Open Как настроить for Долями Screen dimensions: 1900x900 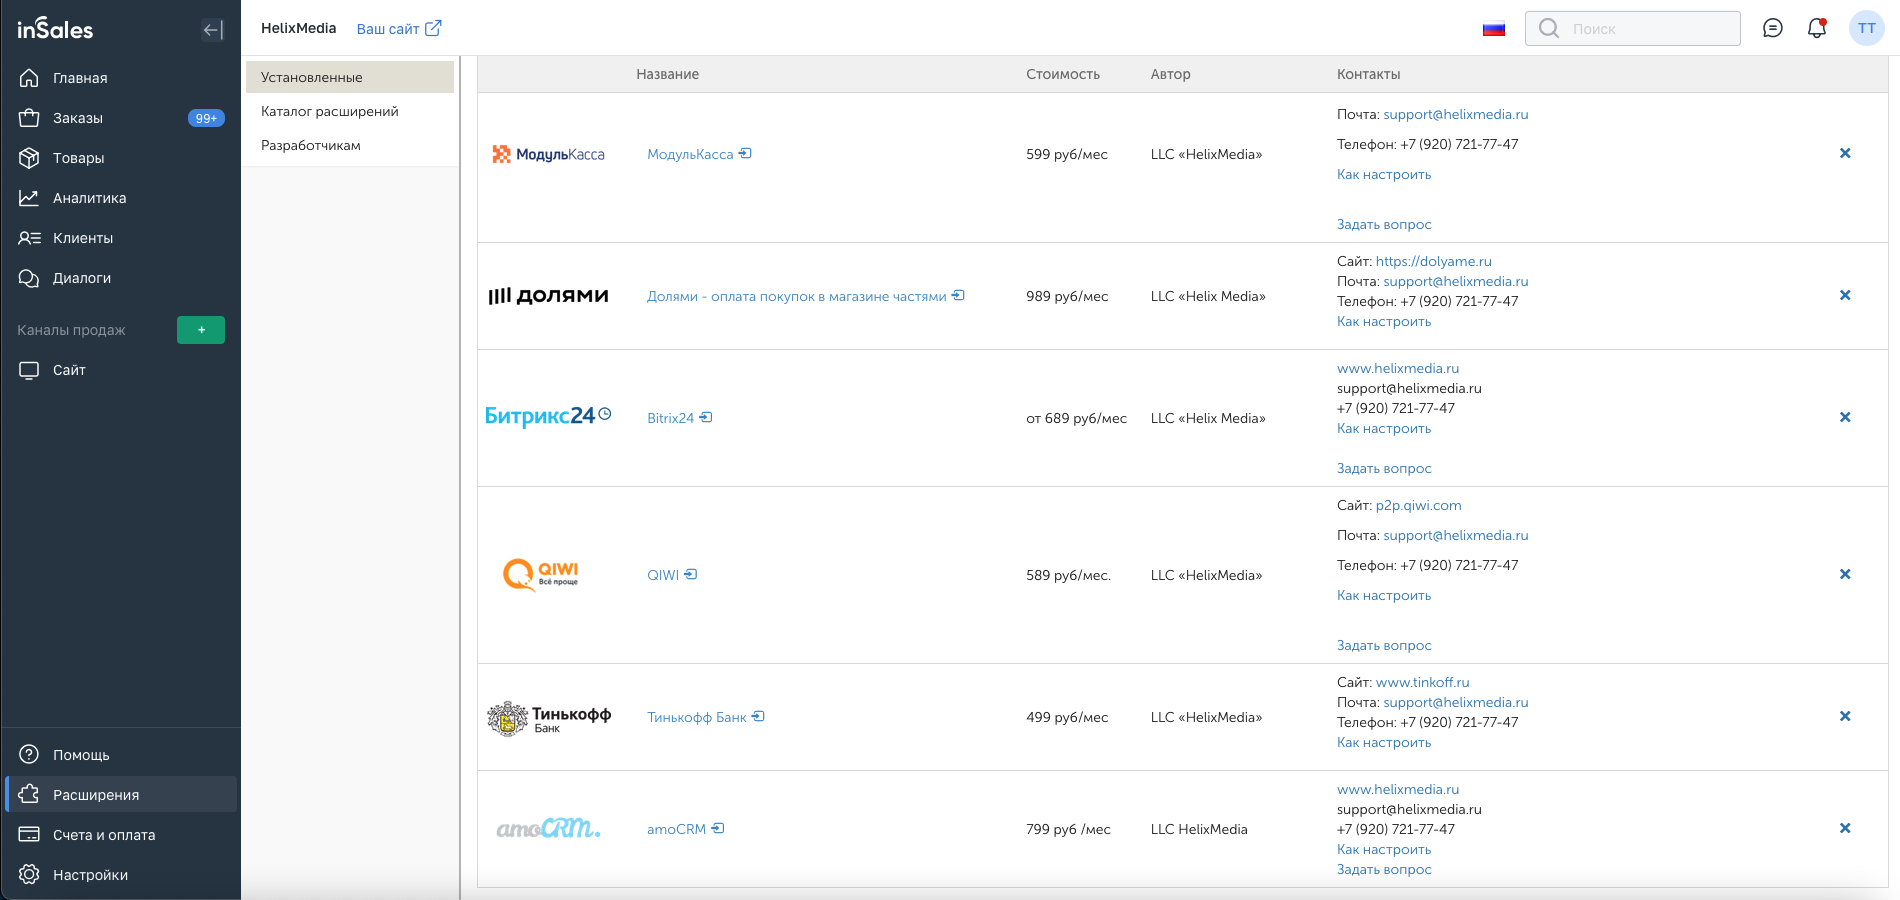pos(1384,321)
